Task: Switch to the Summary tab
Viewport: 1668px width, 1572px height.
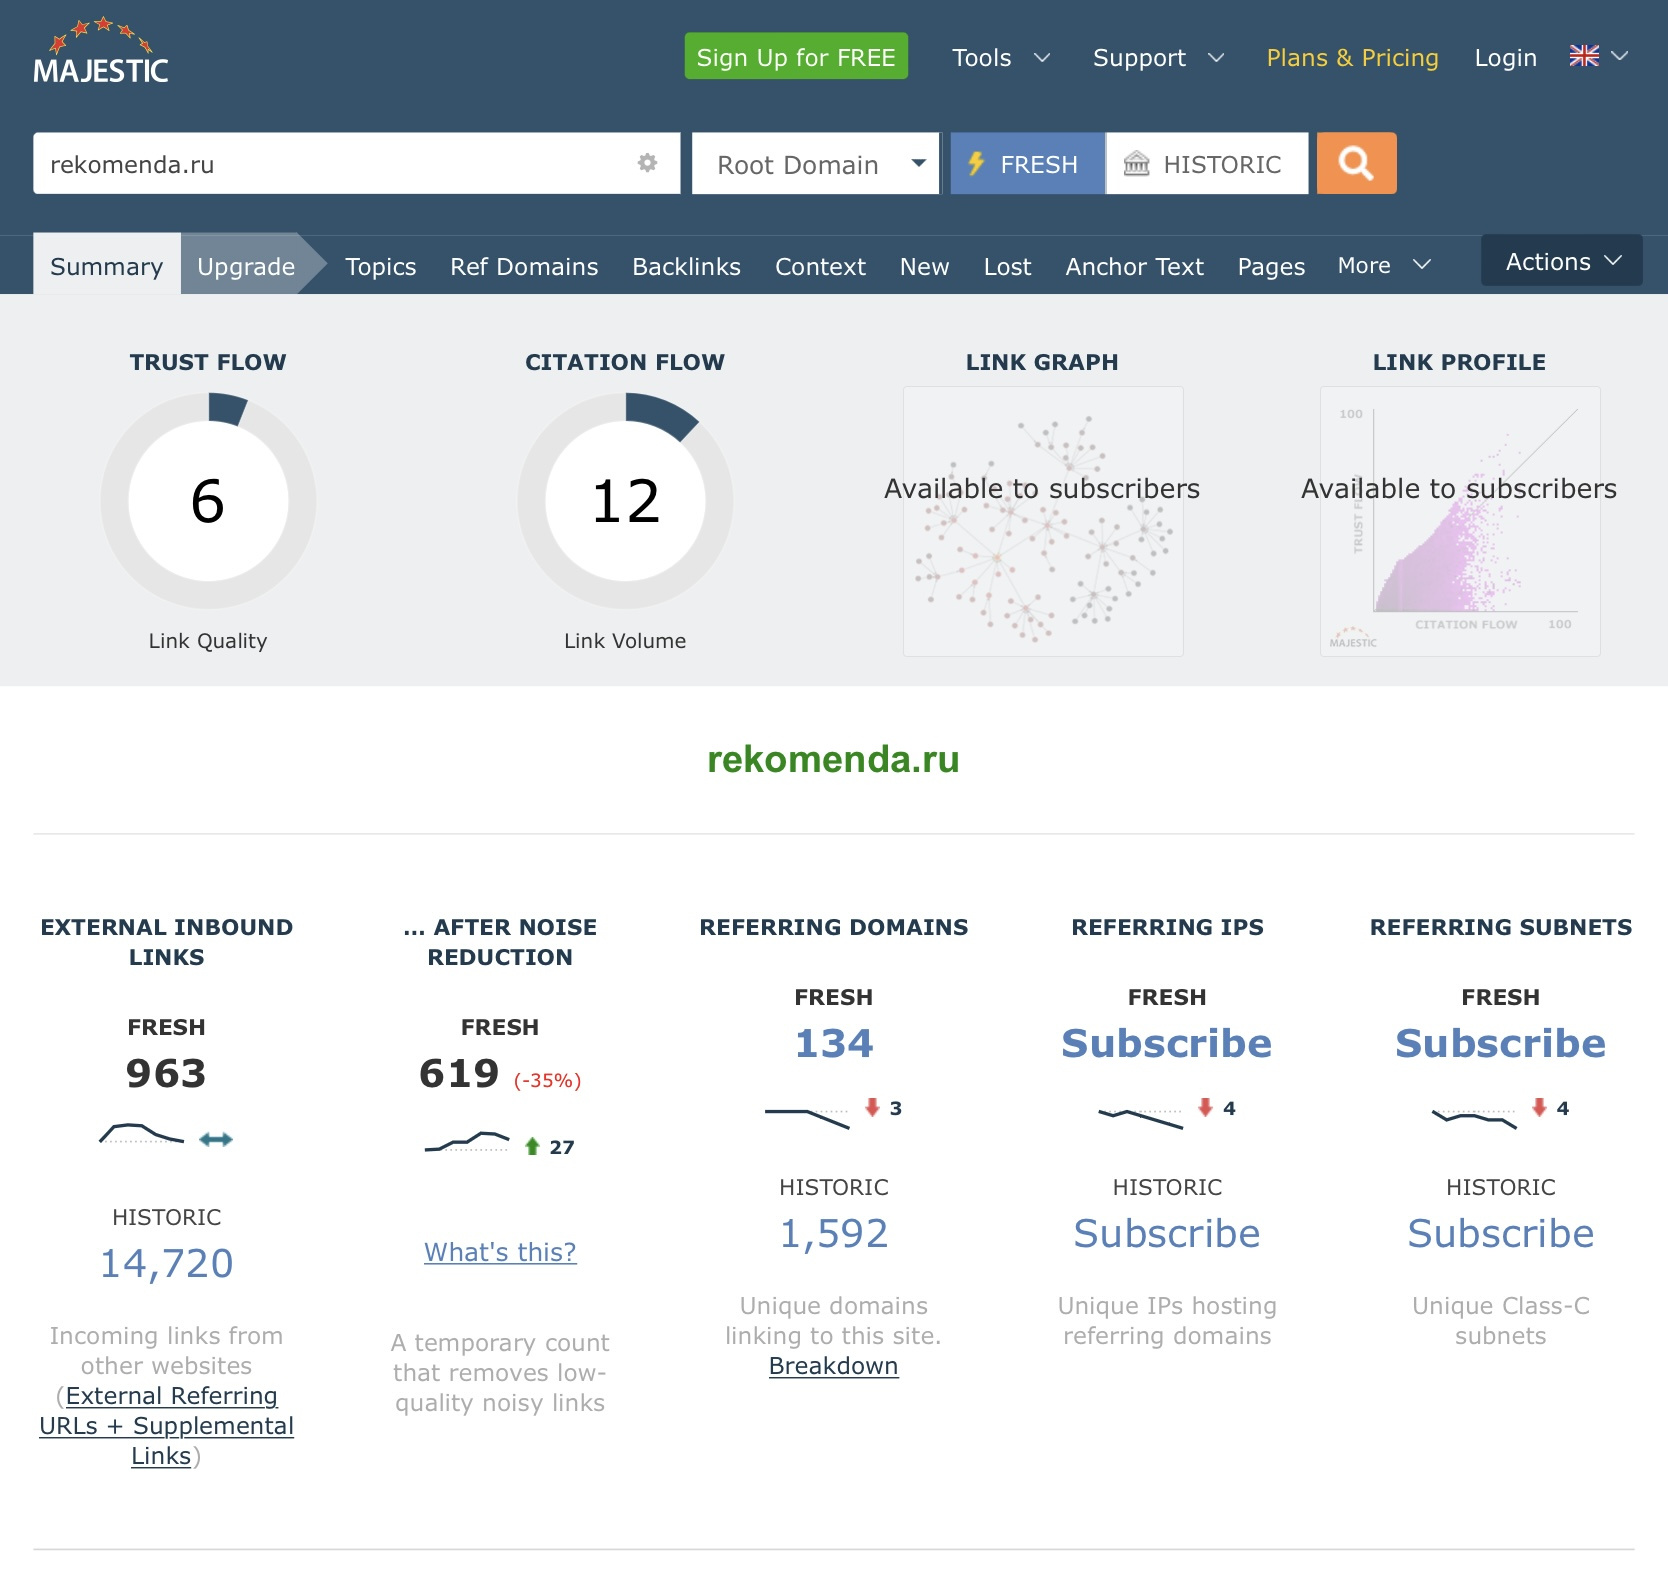Action: point(107,265)
